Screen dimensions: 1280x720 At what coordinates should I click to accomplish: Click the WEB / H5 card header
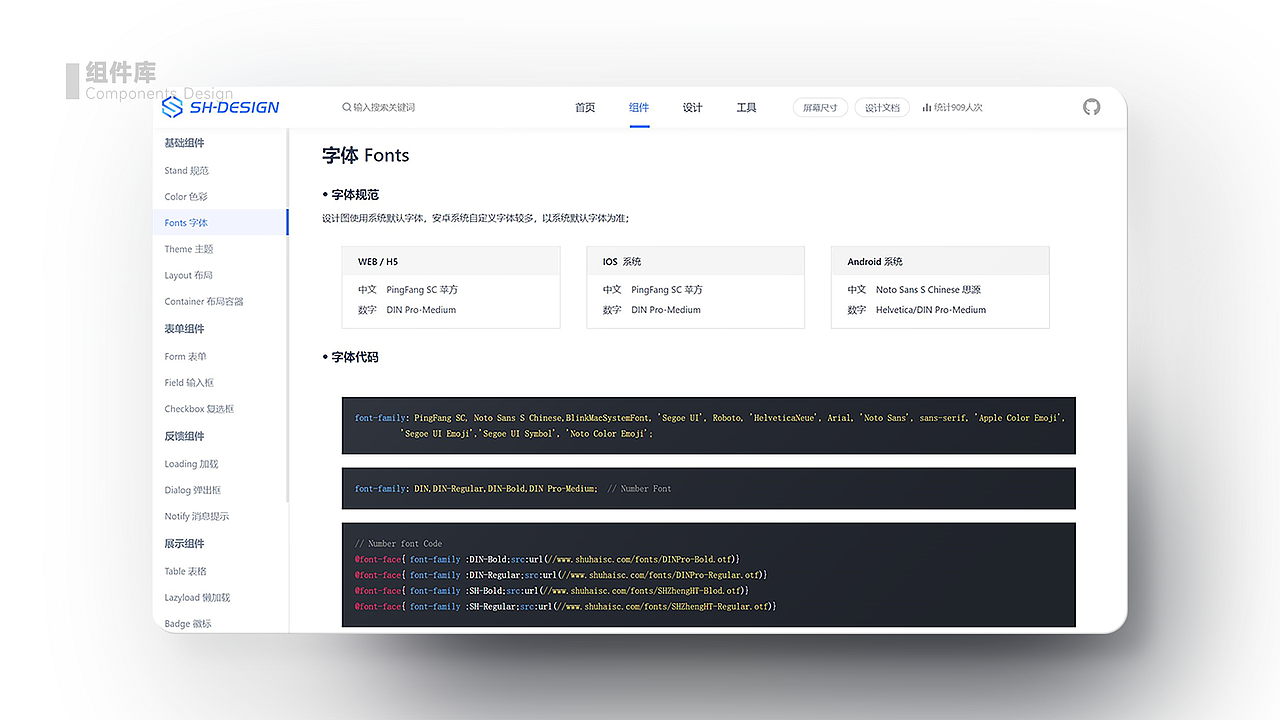coord(451,261)
